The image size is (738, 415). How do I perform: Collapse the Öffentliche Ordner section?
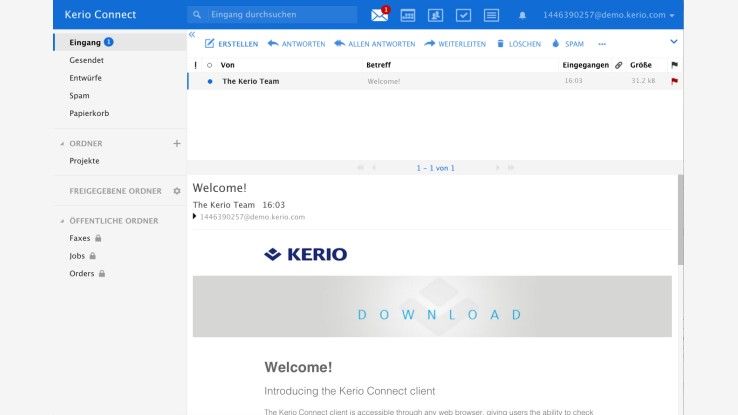[x=61, y=221]
